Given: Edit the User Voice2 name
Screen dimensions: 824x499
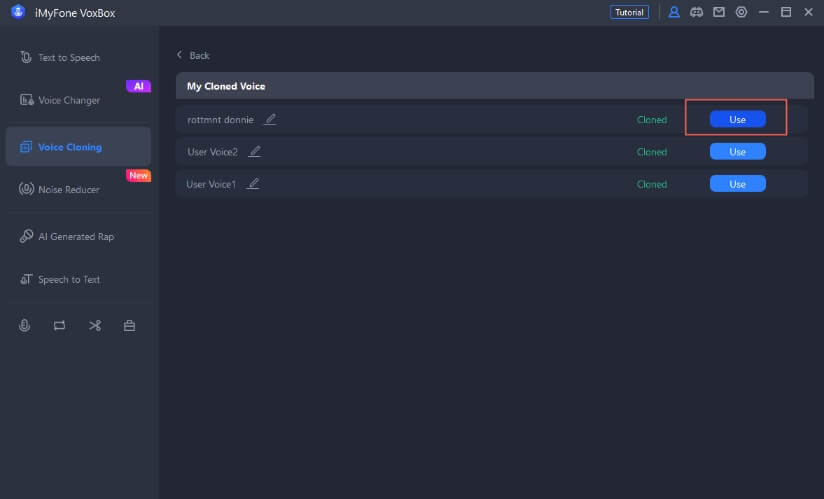Looking at the screenshot, I should click(255, 152).
